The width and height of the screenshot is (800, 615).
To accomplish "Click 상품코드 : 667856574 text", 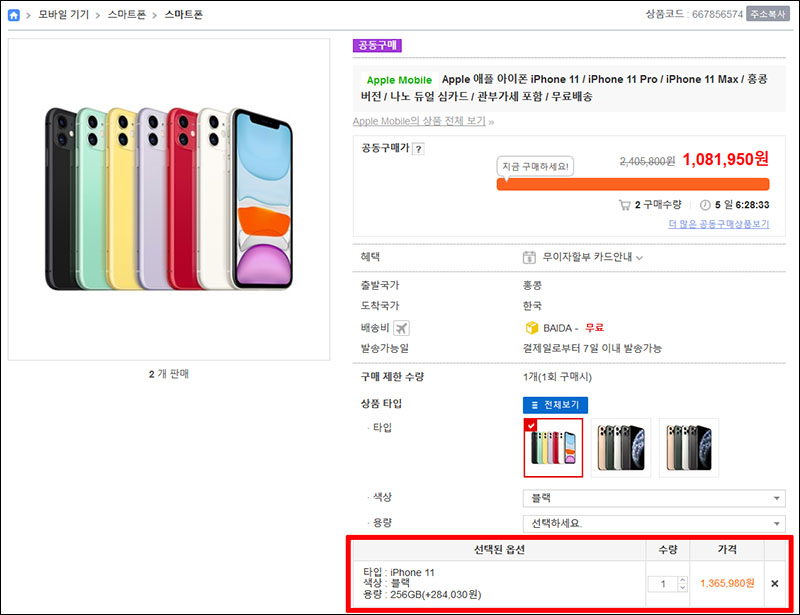I will coord(694,14).
